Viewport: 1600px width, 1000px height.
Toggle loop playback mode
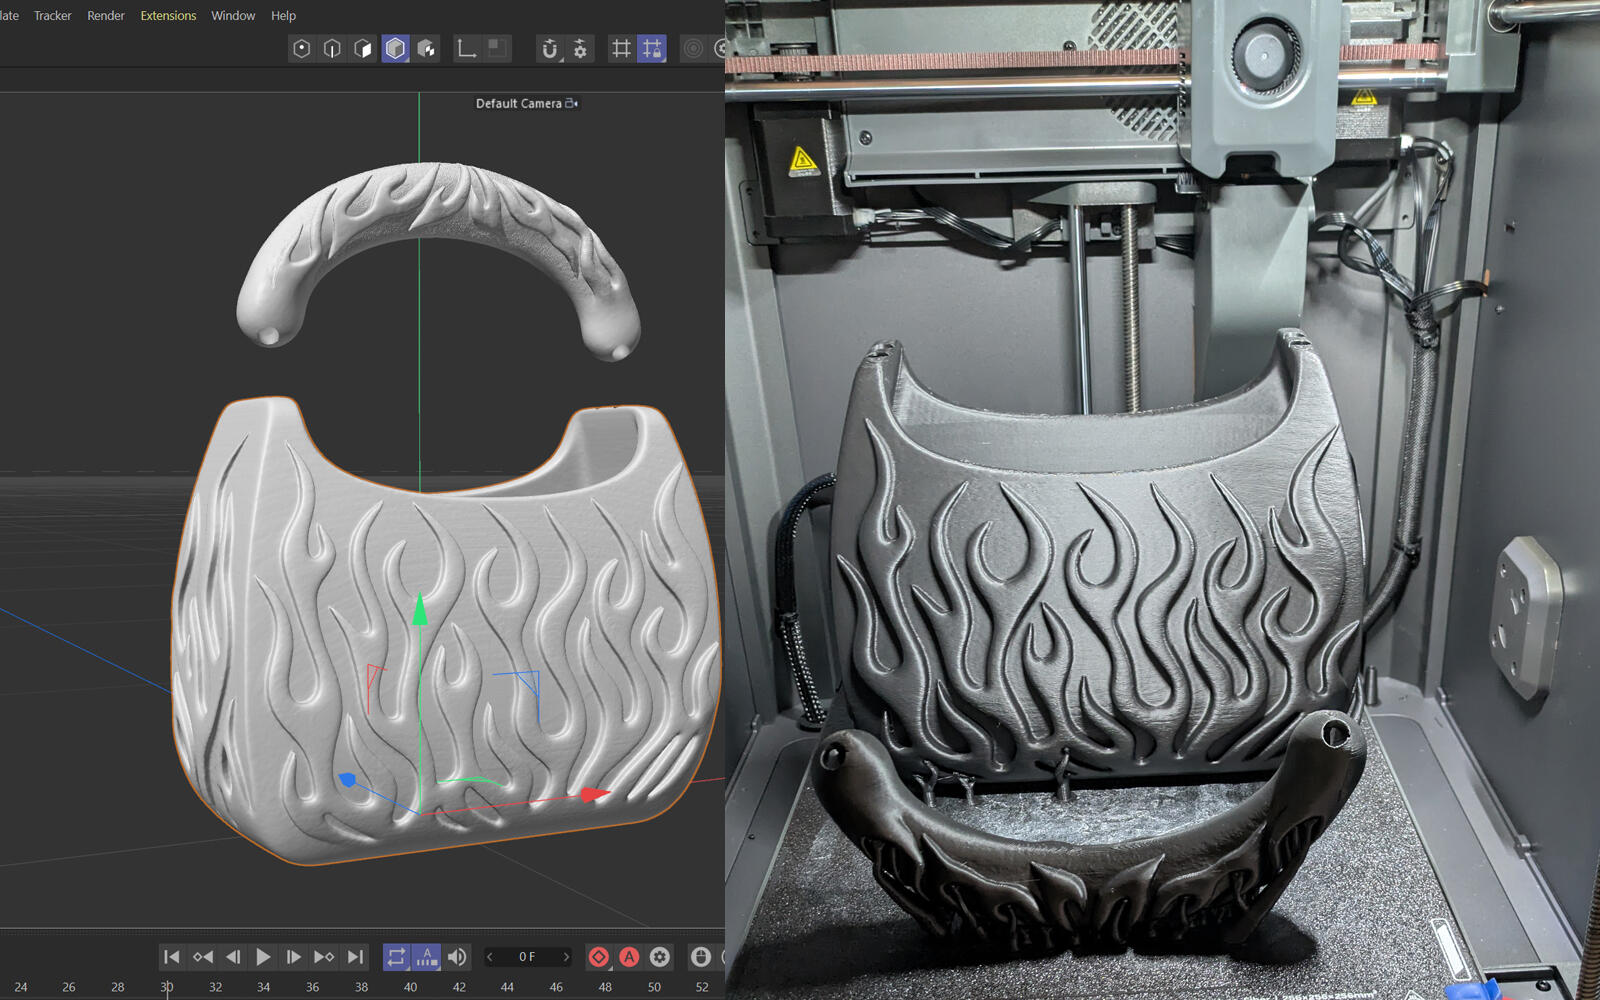pyautogui.click(x=396, y=957)
